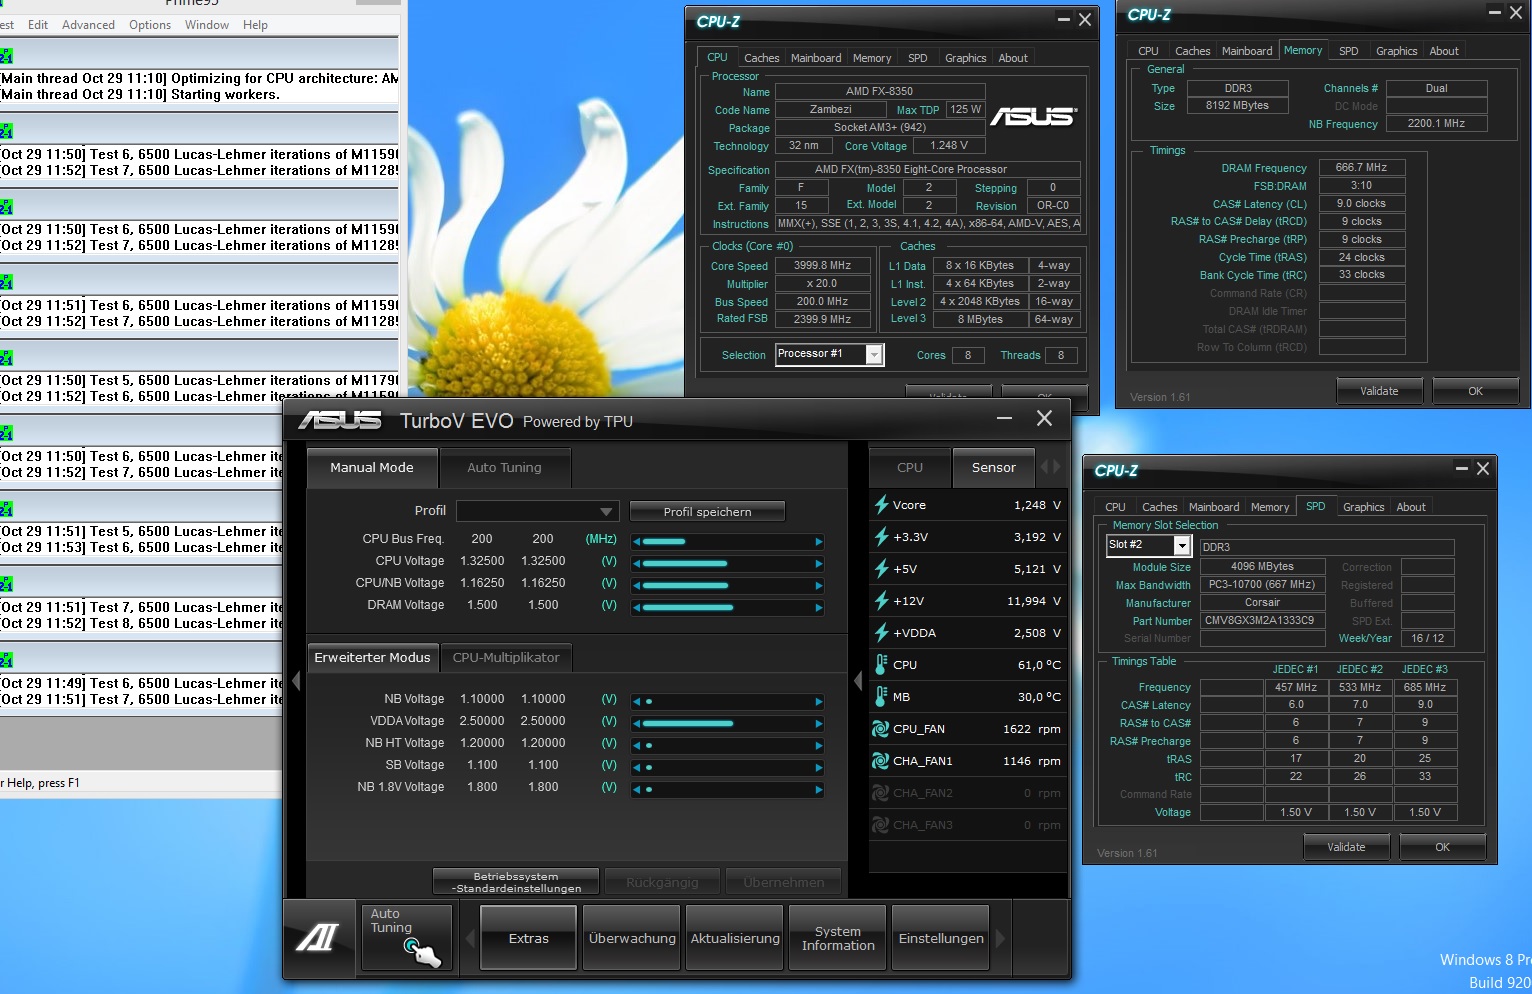1532x994 pixels.
Task: Increase CPU Voltage with right arrow
Action: 818,564
